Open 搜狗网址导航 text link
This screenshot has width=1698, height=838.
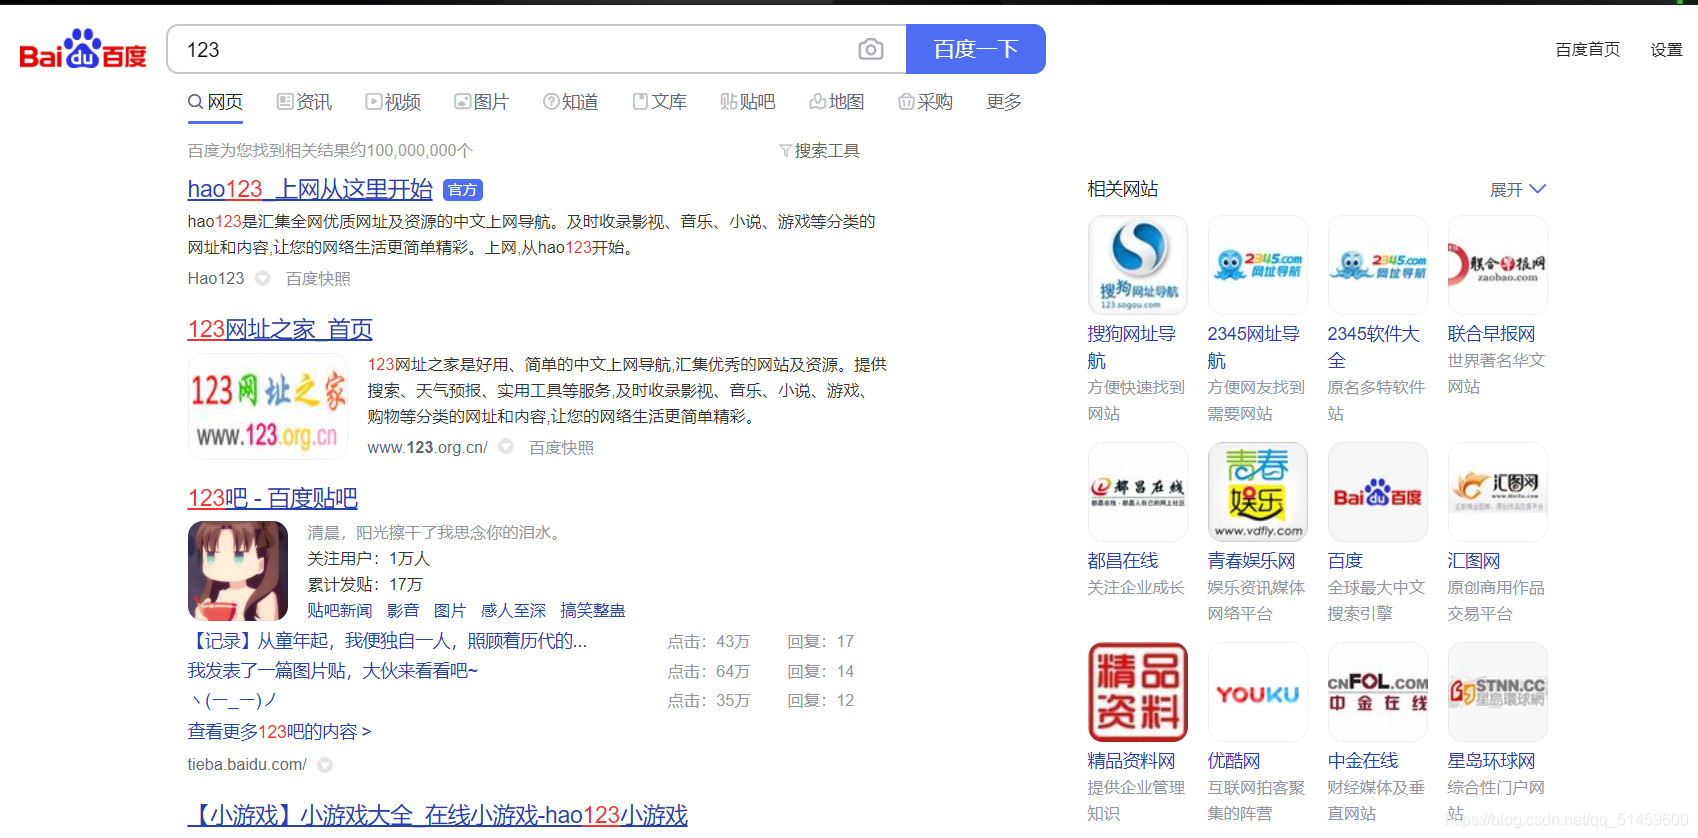(1132, 347)
